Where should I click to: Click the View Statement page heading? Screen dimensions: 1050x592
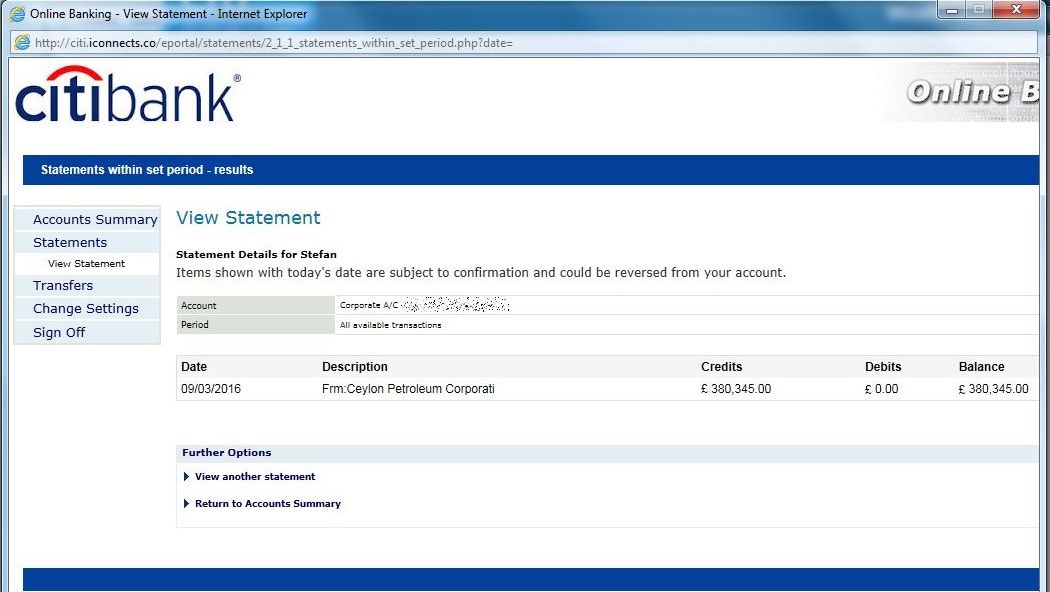(x=248, y=218)
